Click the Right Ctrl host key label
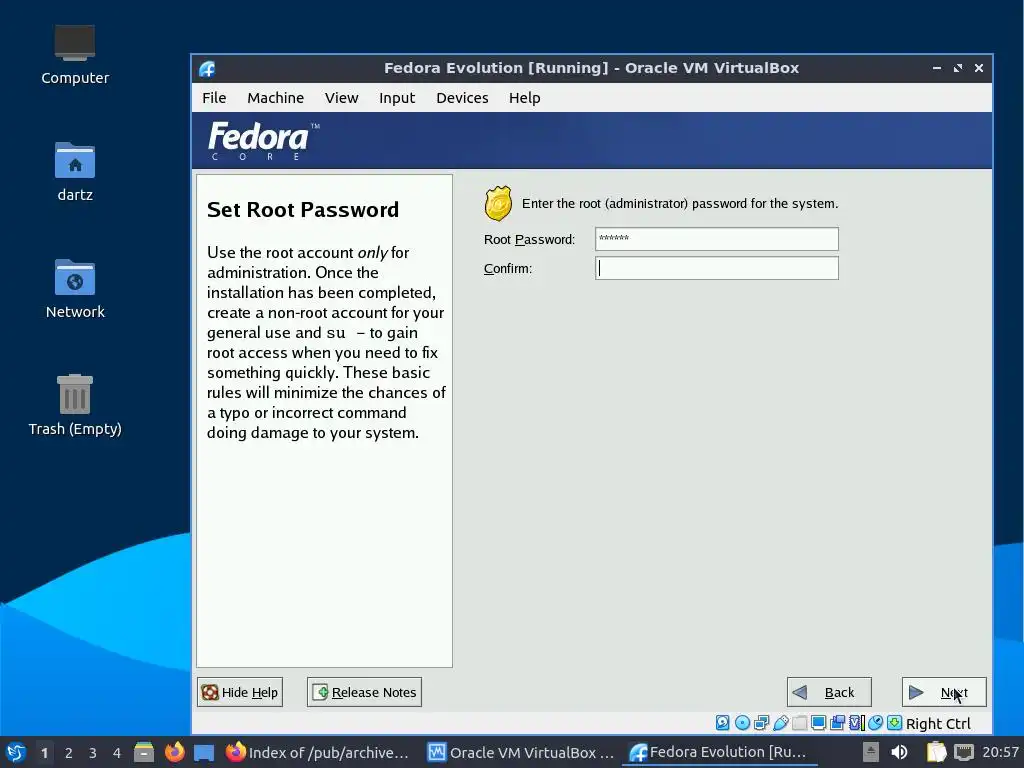This screenshot has width=1024, height=768. pos(938,724)
